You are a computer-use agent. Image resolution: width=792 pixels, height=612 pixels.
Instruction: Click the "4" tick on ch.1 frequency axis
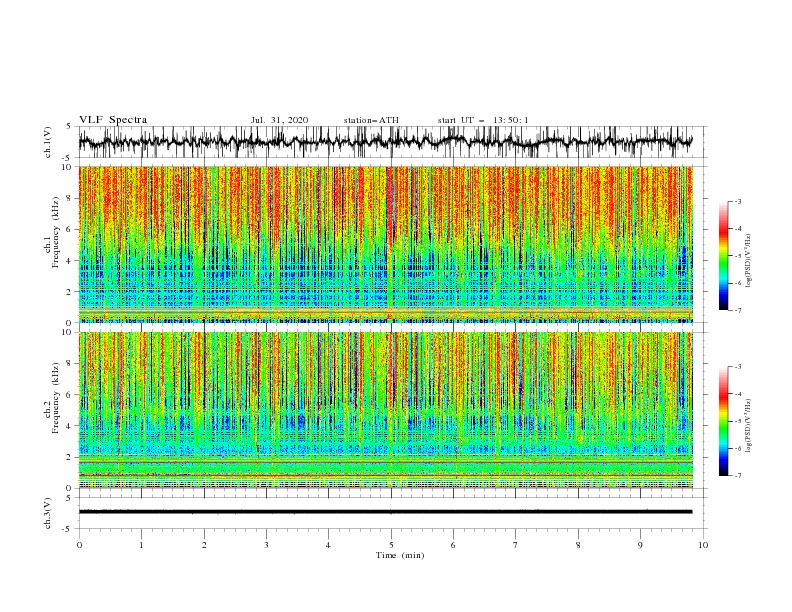point(71,261)
